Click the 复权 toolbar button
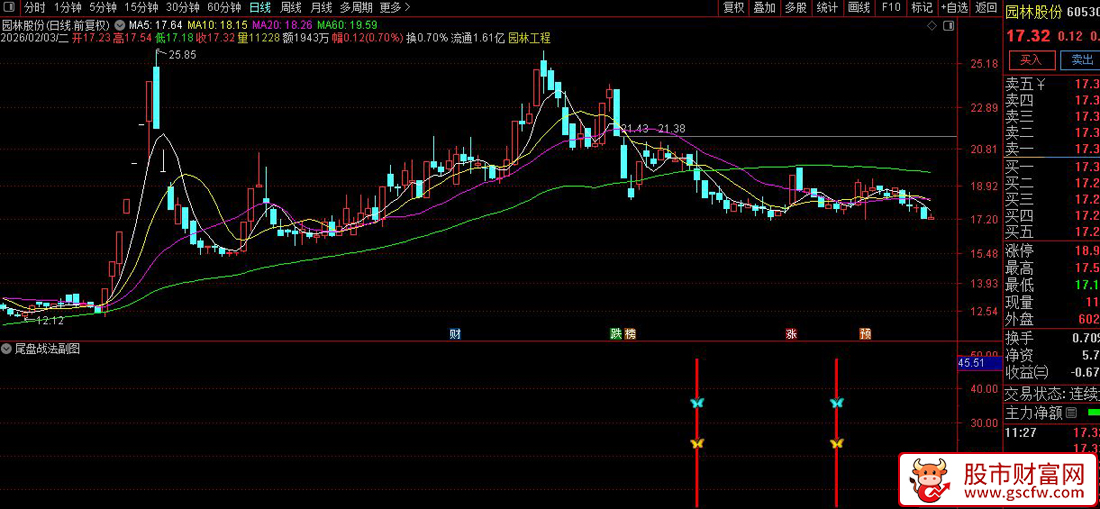 (734, 8)
